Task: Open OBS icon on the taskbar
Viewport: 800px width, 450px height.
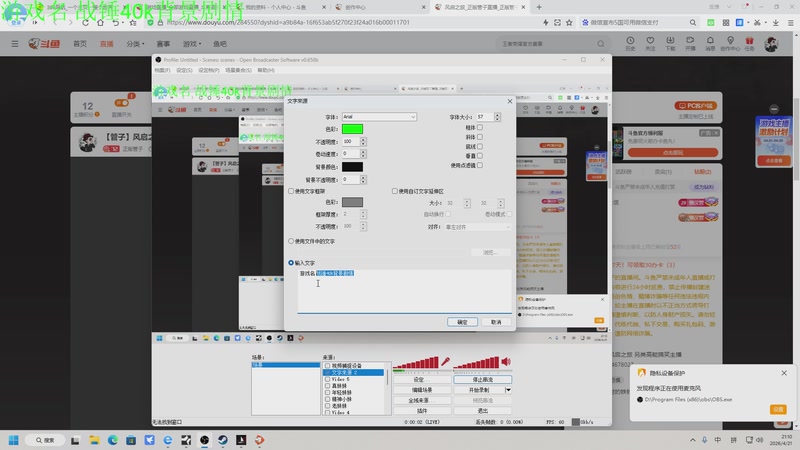Action: [204, 440]
